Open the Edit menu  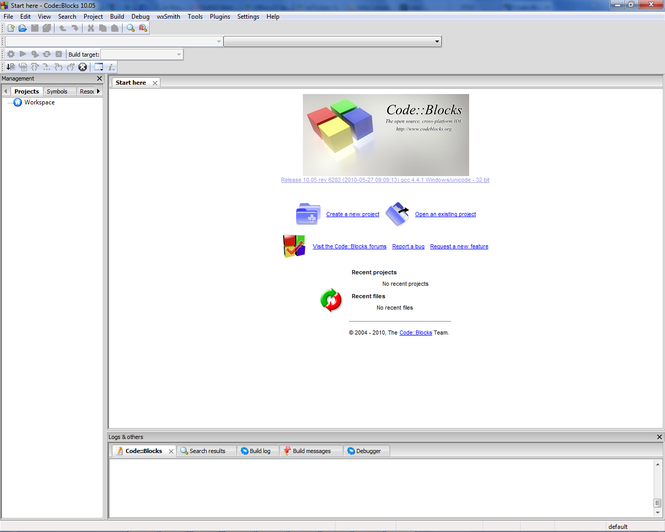pyautogui.click(x=25, y=17)
